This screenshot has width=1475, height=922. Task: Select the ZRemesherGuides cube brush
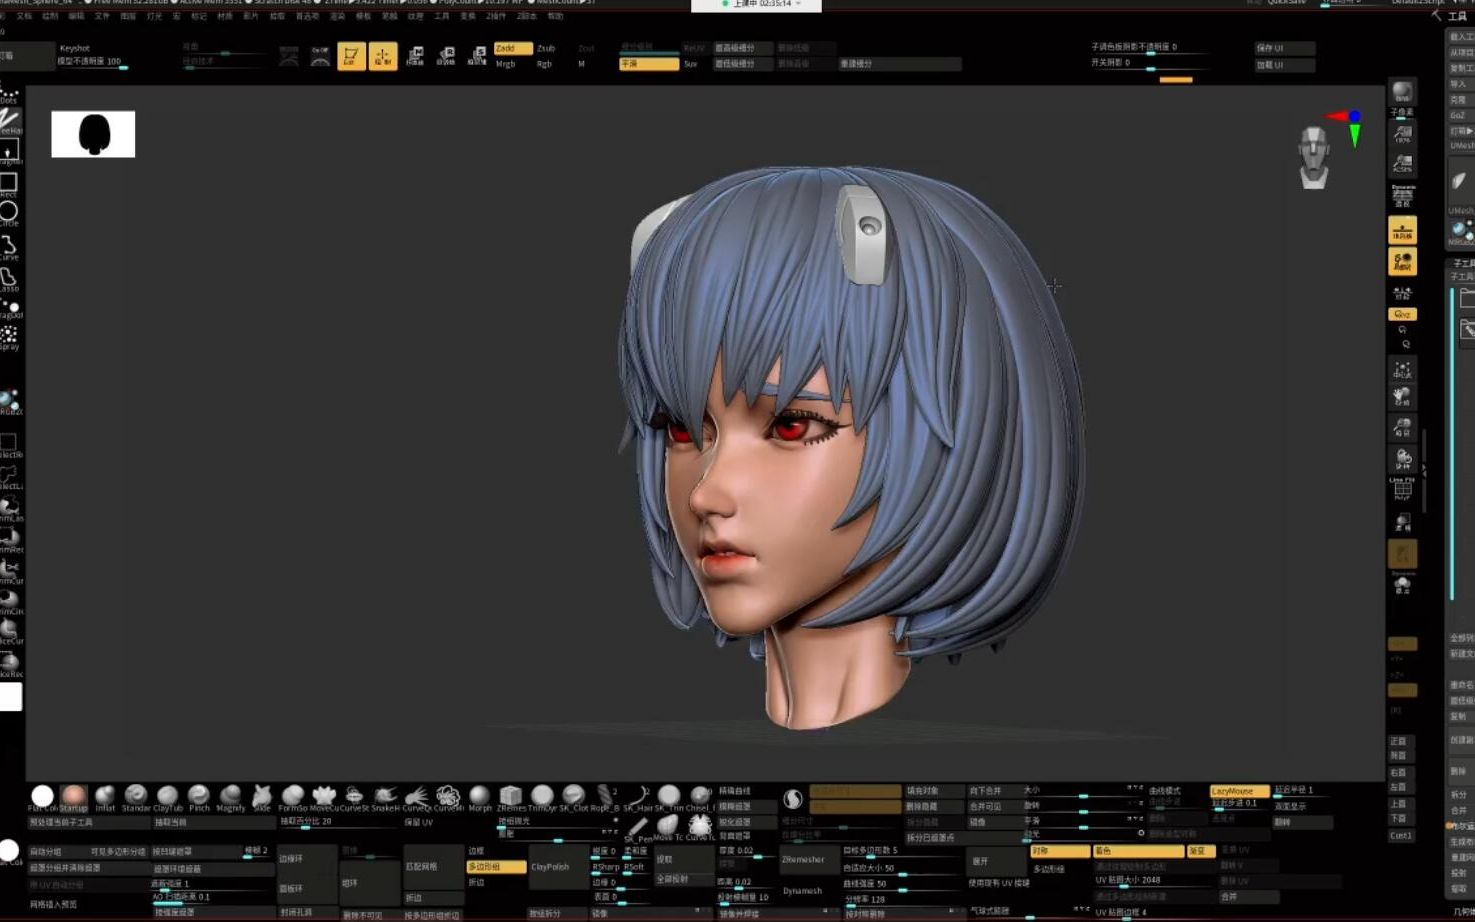click(511, 798)
